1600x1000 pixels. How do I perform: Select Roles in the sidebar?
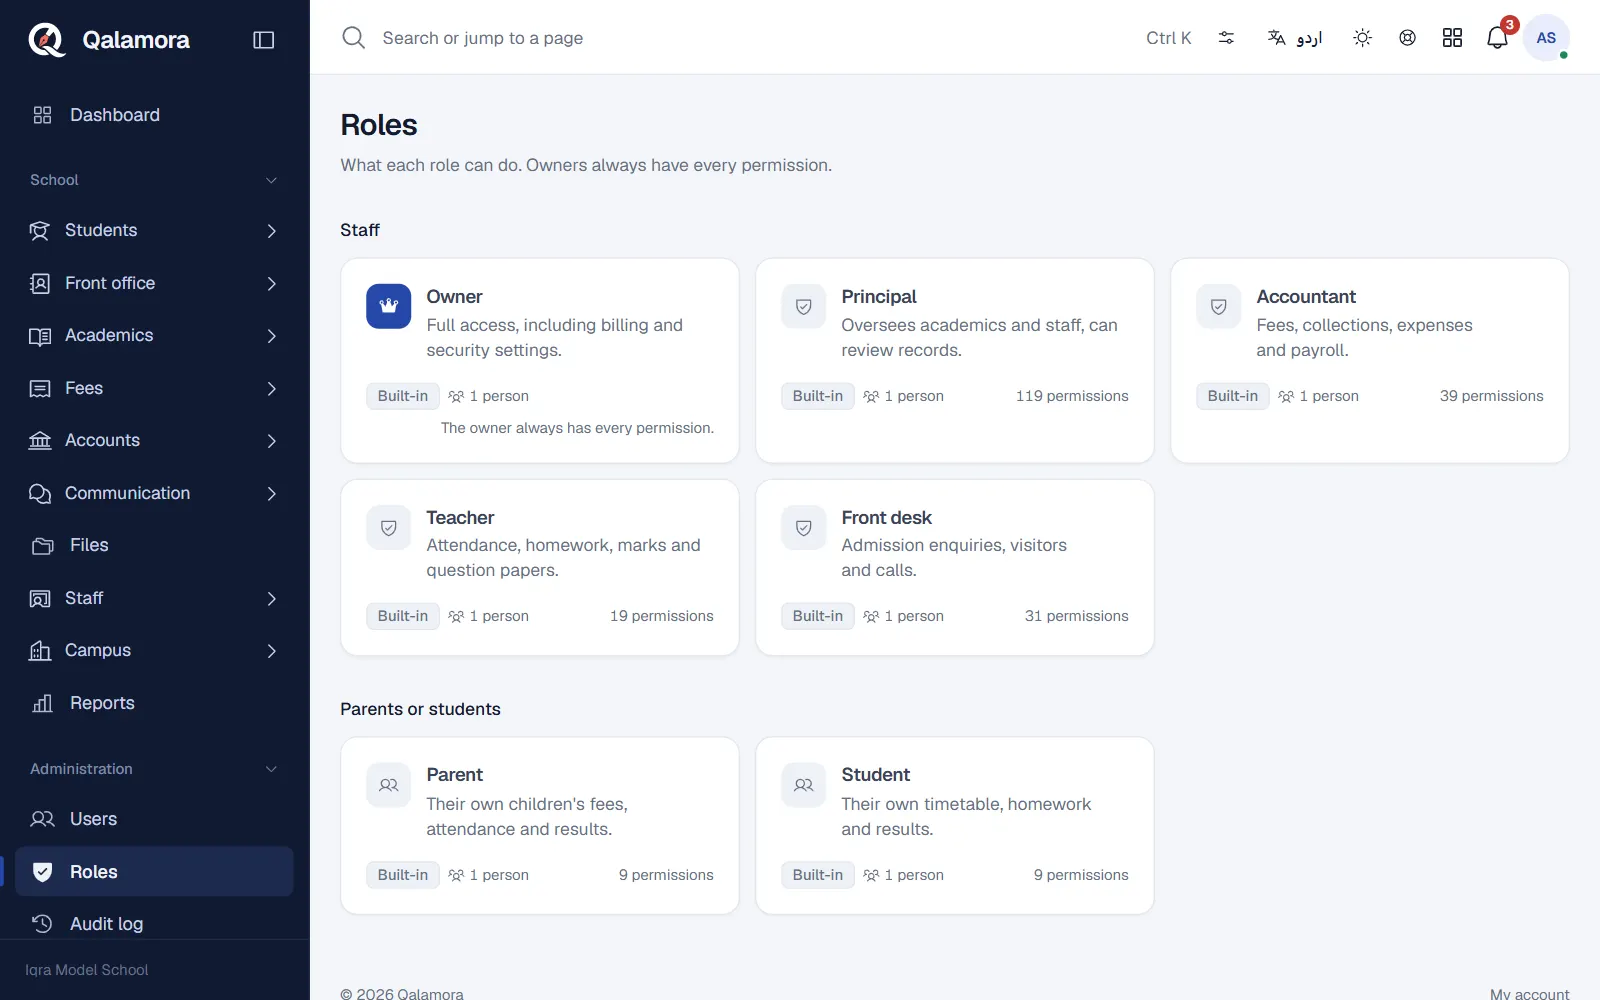(x=154, y=872)
